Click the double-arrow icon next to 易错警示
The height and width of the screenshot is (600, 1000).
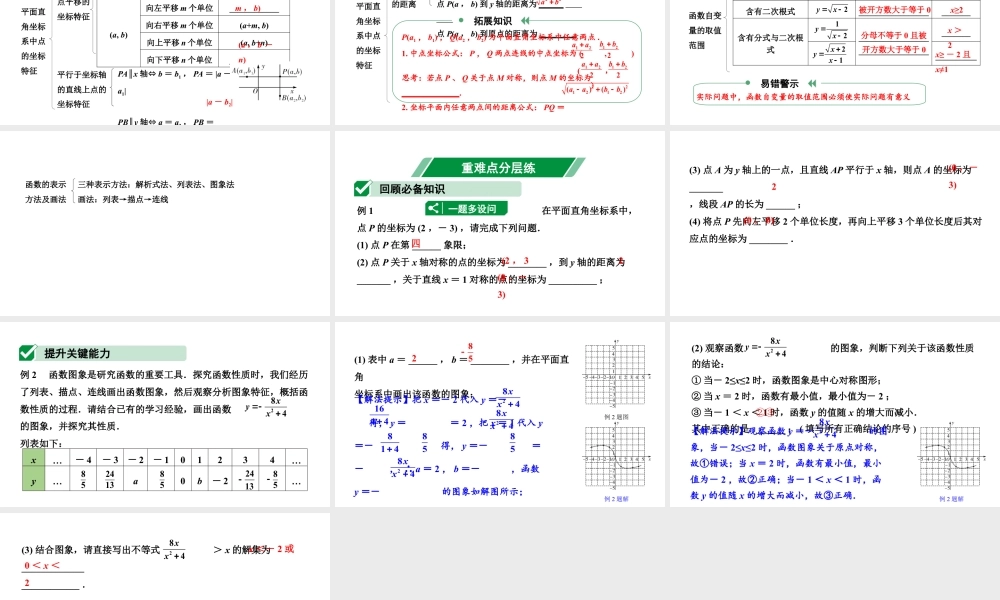tap(812, 82)
